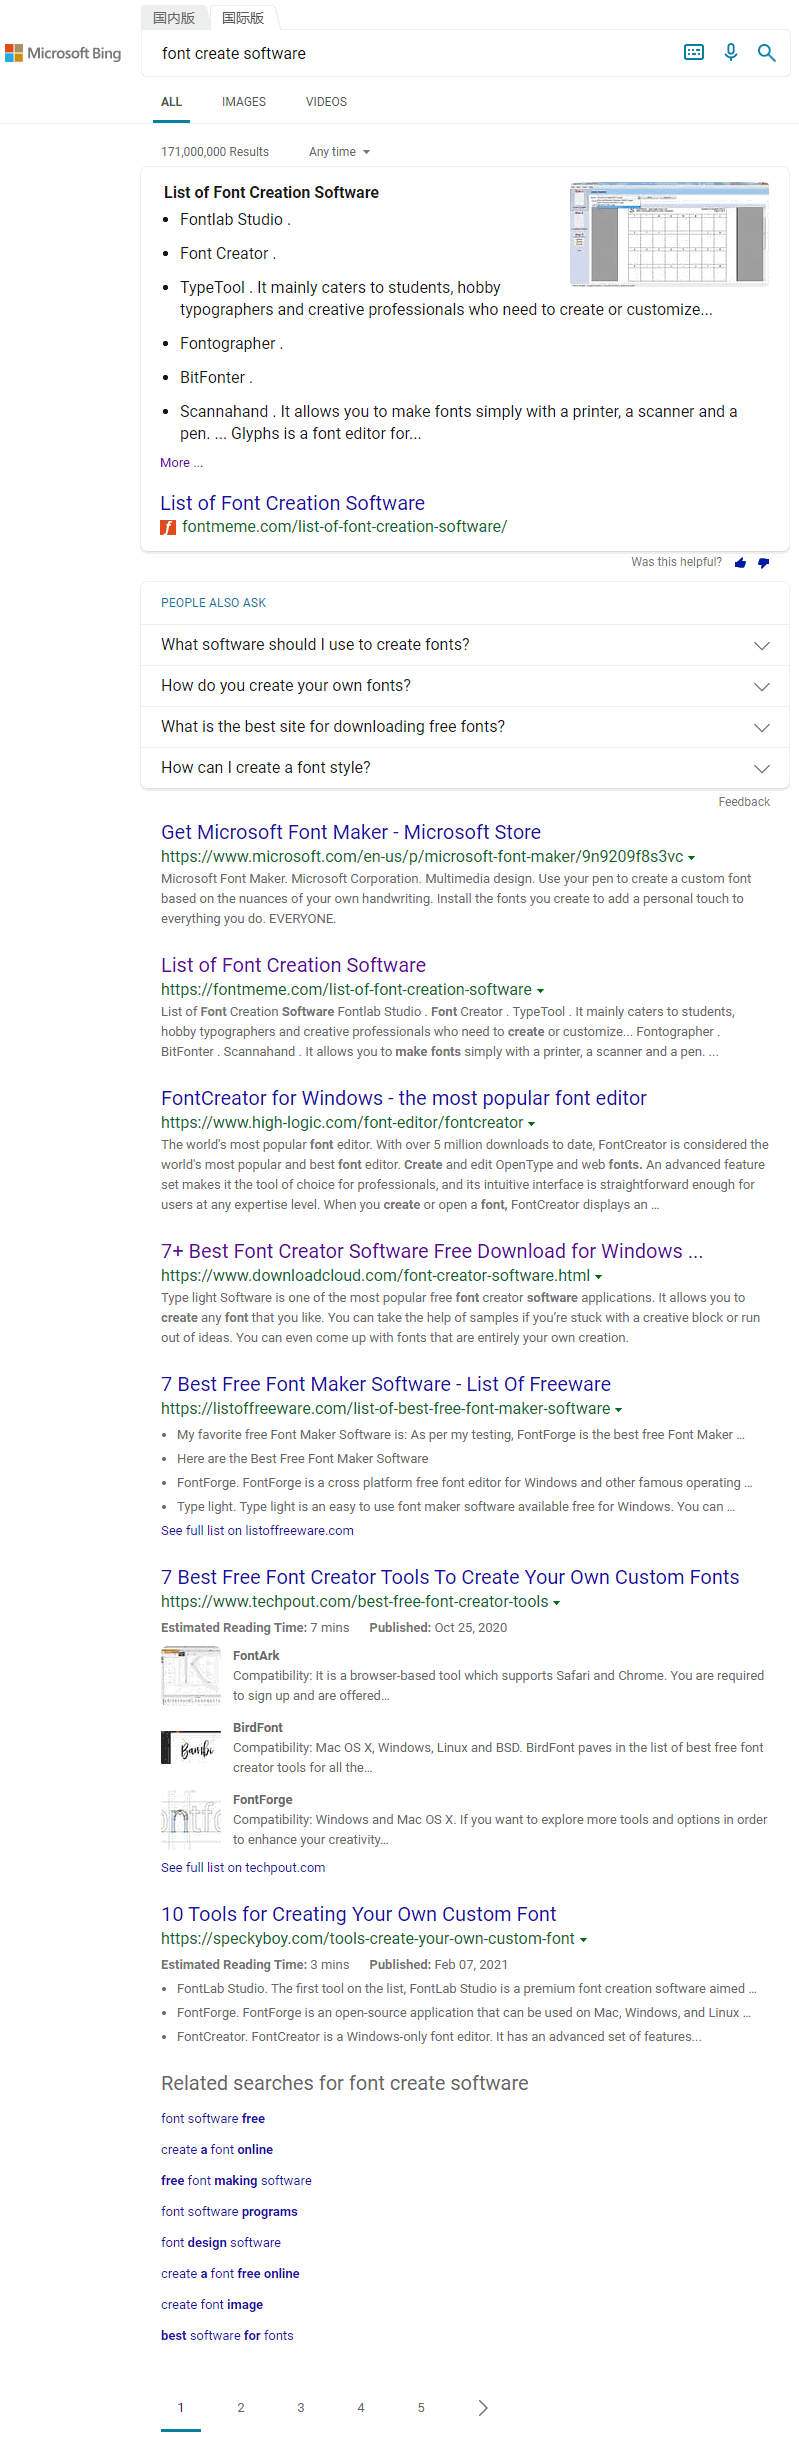
Task: Give thumbs up for the answer
Action: click(x=740, y=563)
